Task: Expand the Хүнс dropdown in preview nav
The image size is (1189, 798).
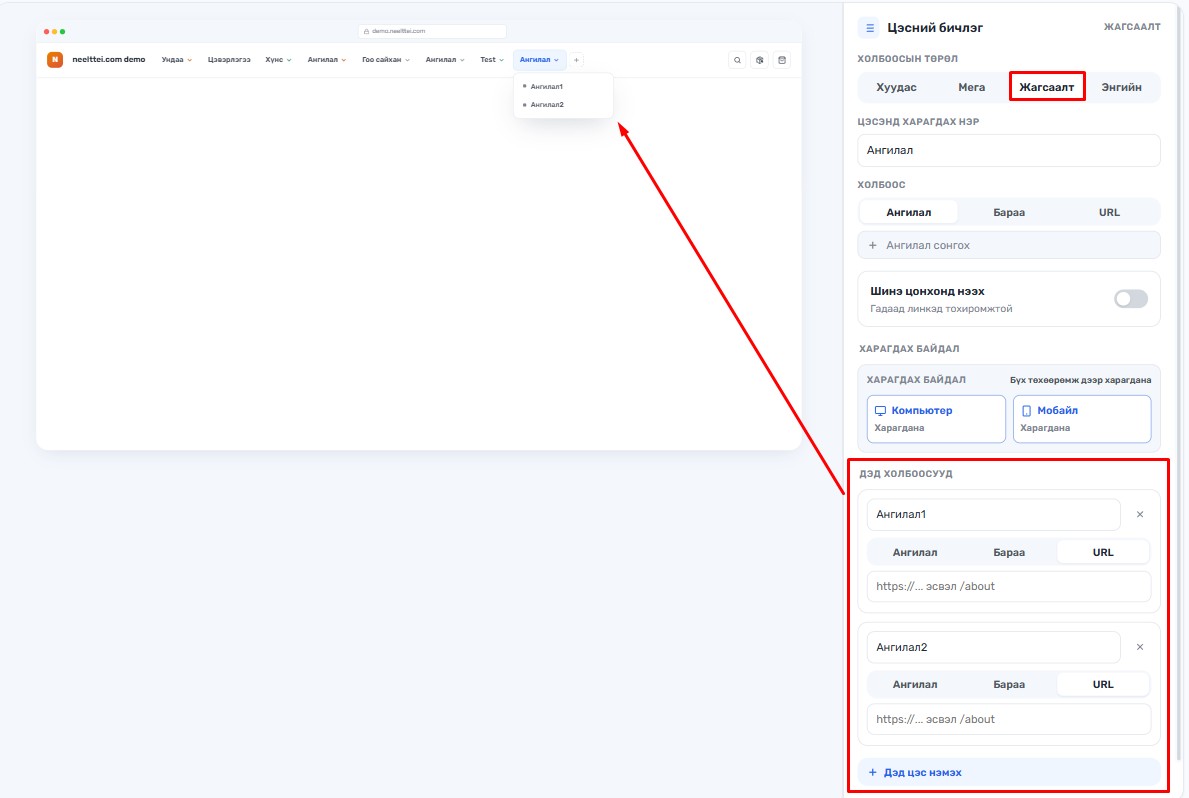Action: [x=278, y=60]
